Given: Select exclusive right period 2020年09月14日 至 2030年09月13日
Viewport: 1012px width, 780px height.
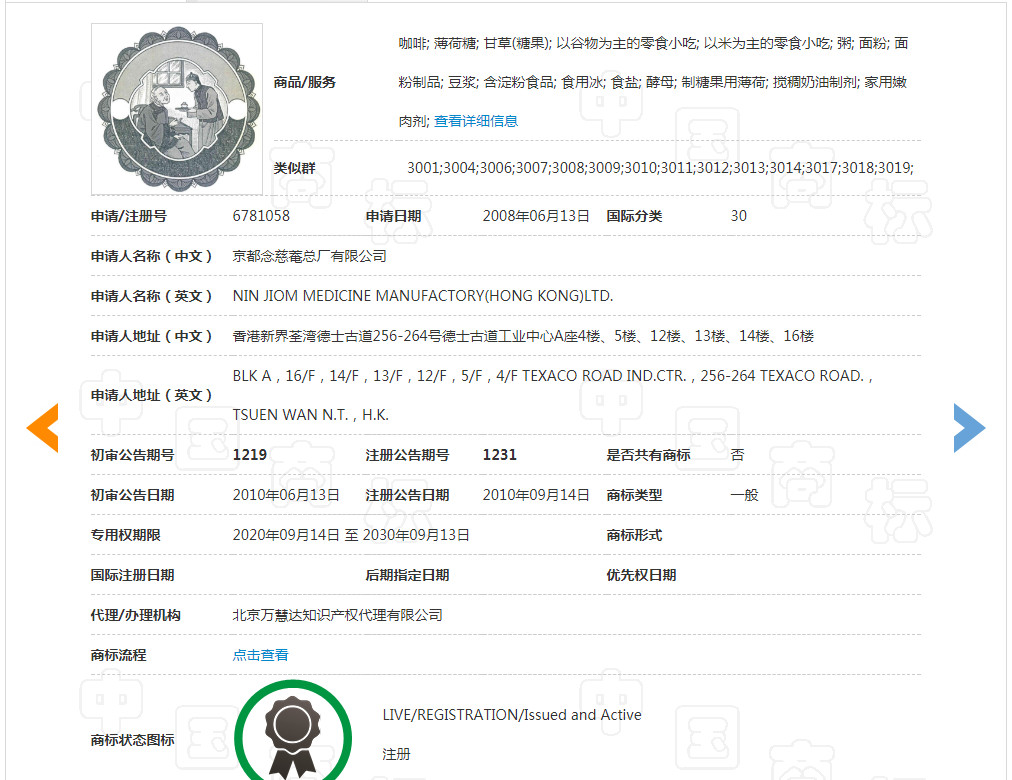Looking at the screenshot, I should coord(351,535).
